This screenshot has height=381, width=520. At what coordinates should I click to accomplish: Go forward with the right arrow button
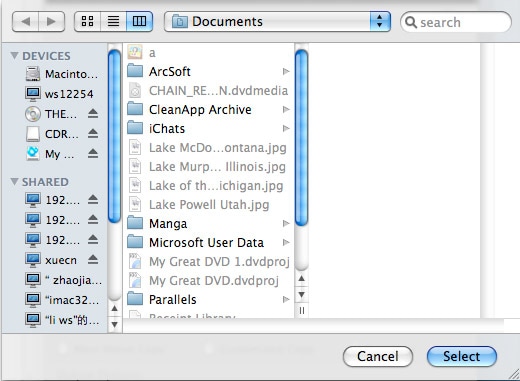tap(51, 22)
